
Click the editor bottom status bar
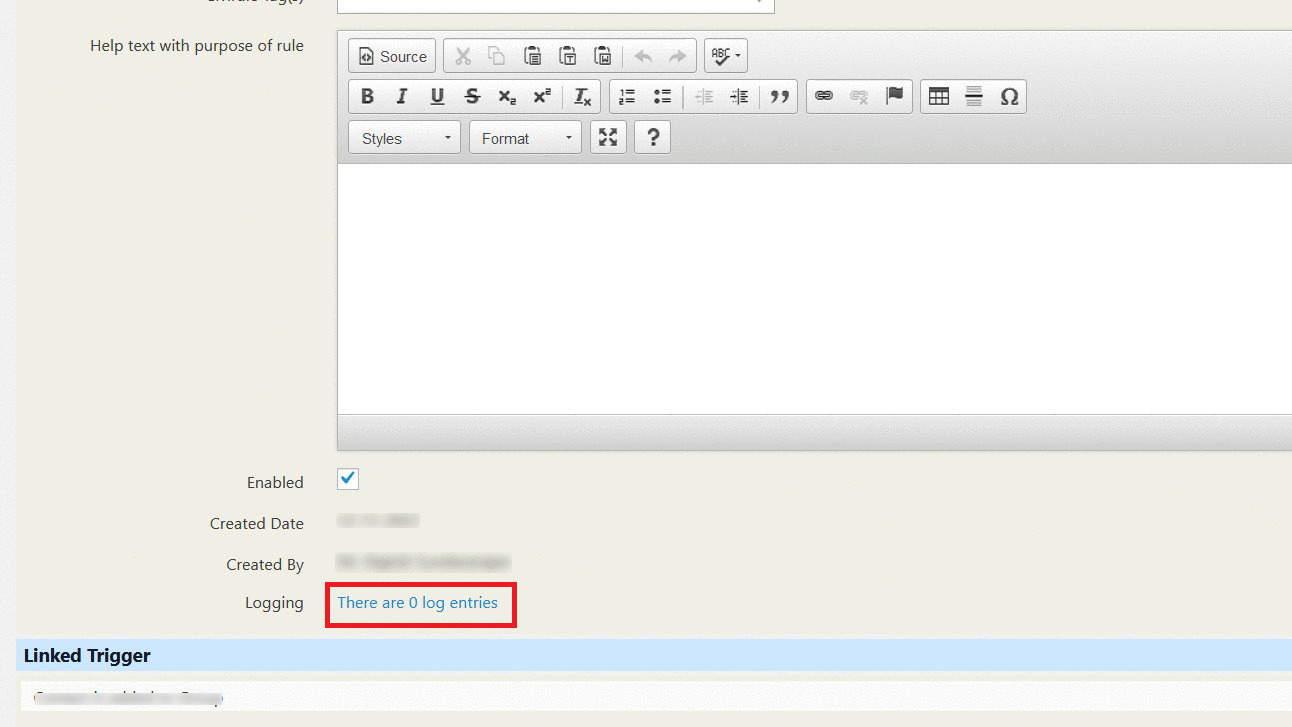pyautogui.click(x=815, y=432)
